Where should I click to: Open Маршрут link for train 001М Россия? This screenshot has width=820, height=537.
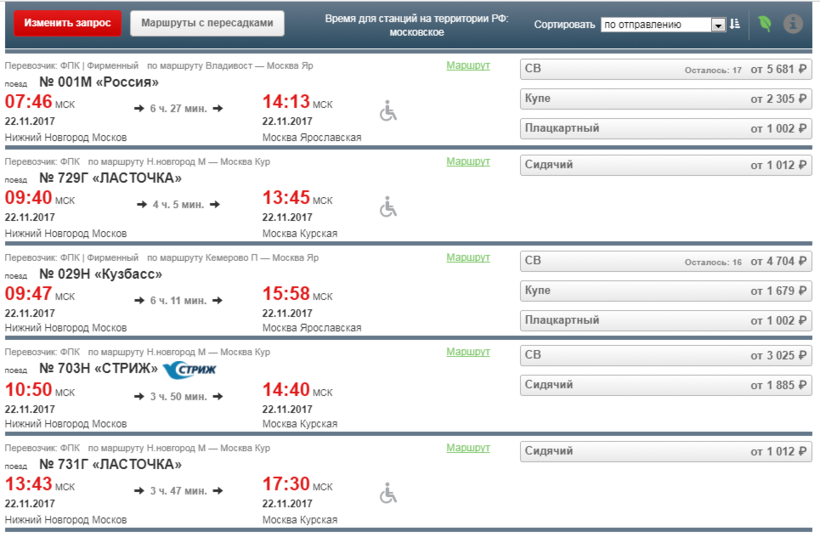(x=468, y=66)
